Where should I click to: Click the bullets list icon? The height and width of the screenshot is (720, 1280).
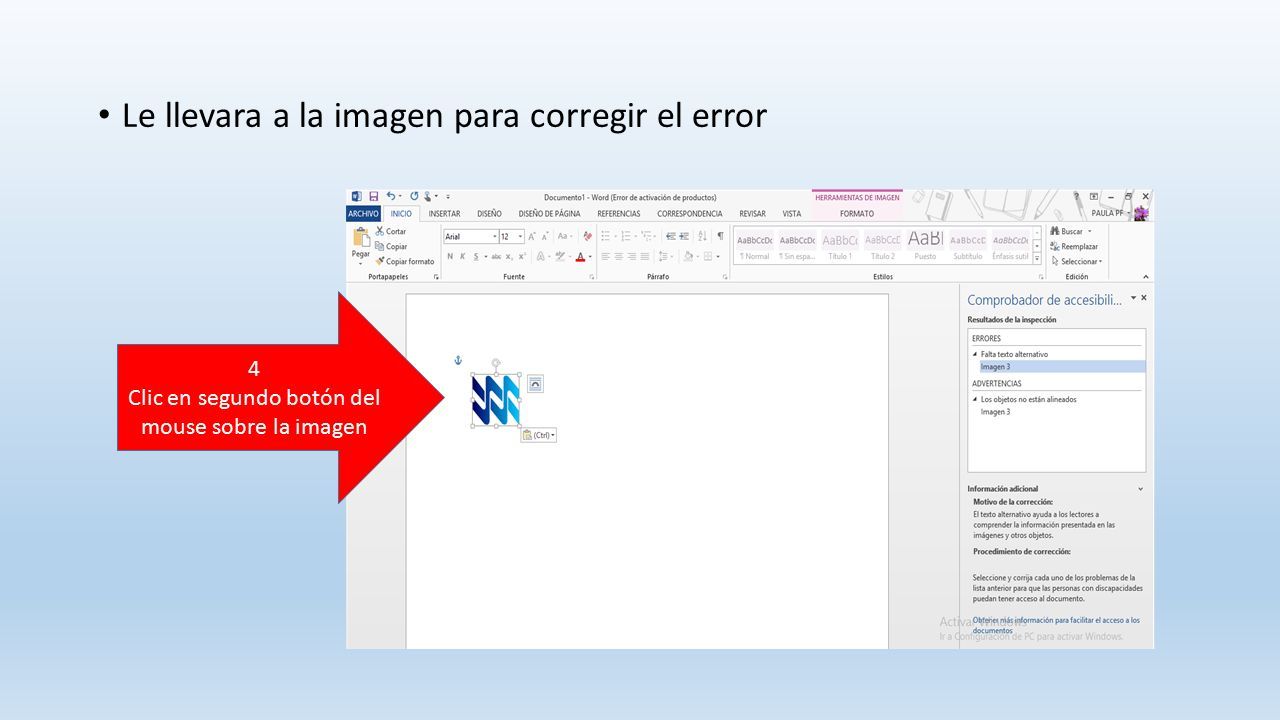point(606,237)
